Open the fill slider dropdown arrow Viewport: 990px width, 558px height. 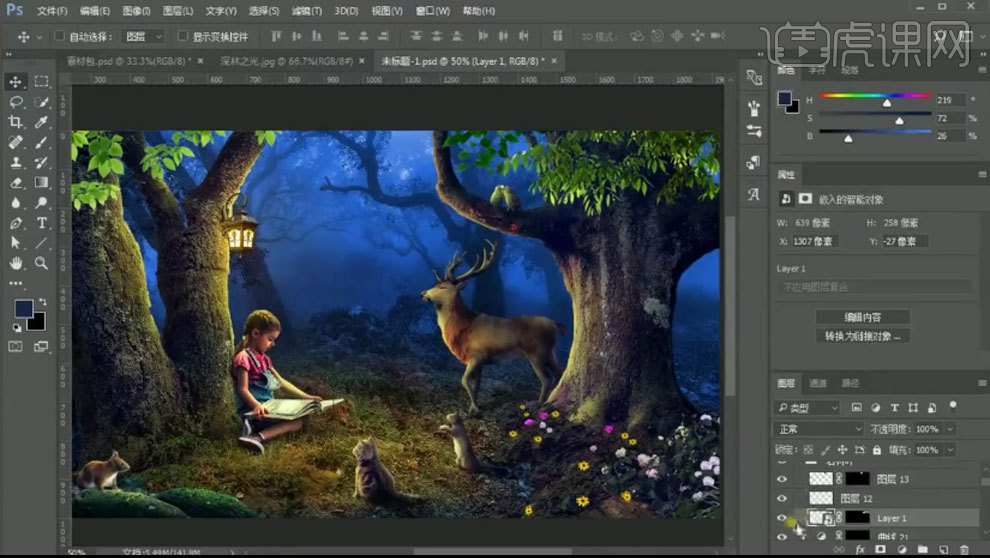(951, 450)
